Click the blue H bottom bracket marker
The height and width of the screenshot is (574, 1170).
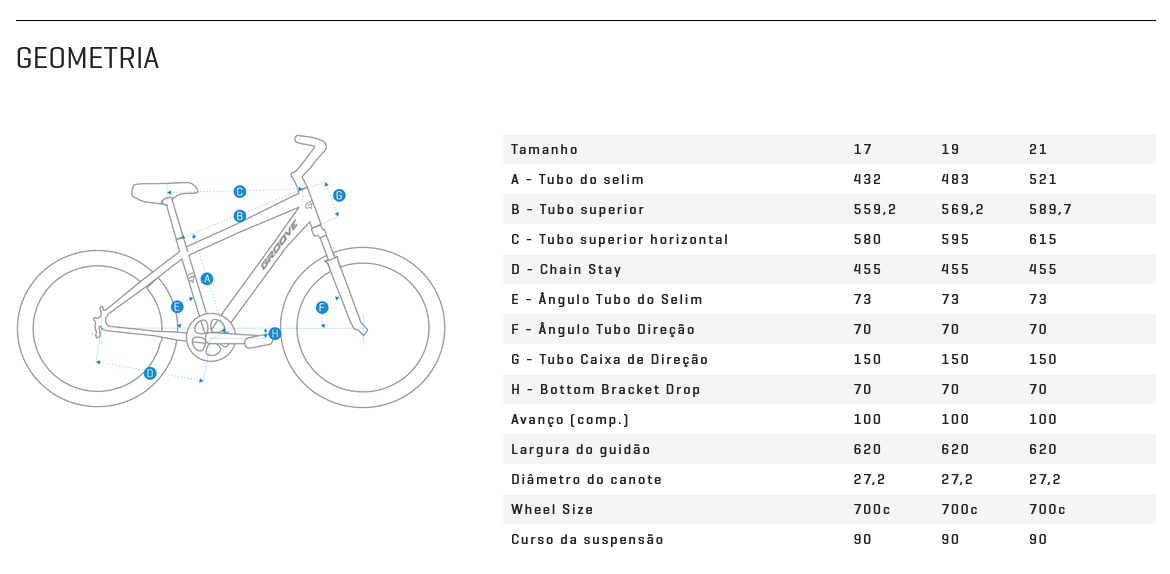tap(275, 334)
